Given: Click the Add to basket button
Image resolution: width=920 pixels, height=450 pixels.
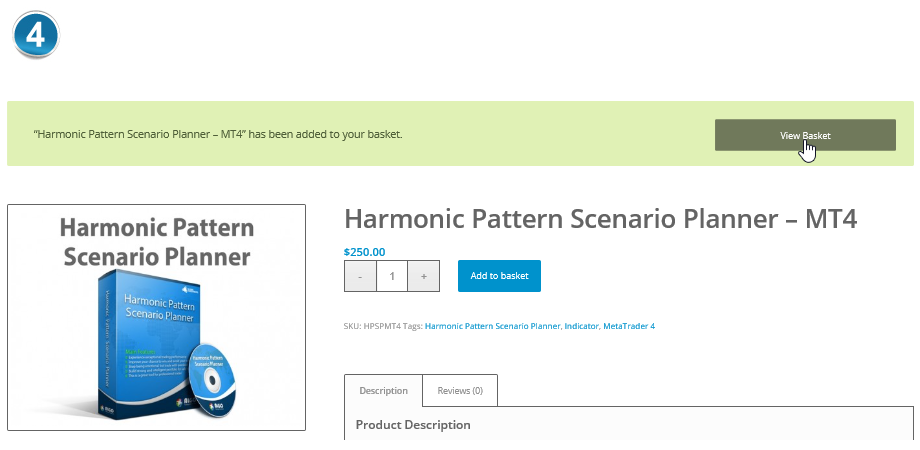Looking at the screenshot, I should point(499,276).
